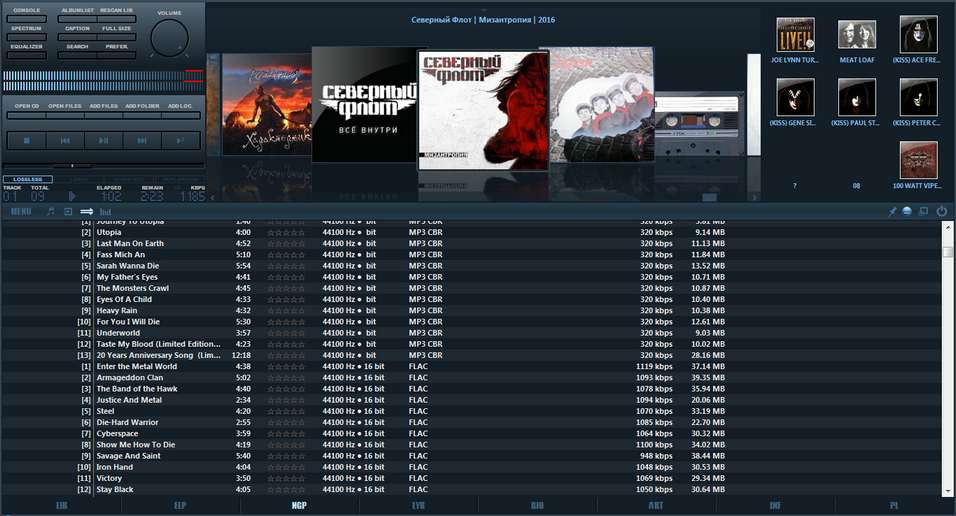This screenshot has height=516, width=956.
Task: Skip to the next track
Action: 141,140
